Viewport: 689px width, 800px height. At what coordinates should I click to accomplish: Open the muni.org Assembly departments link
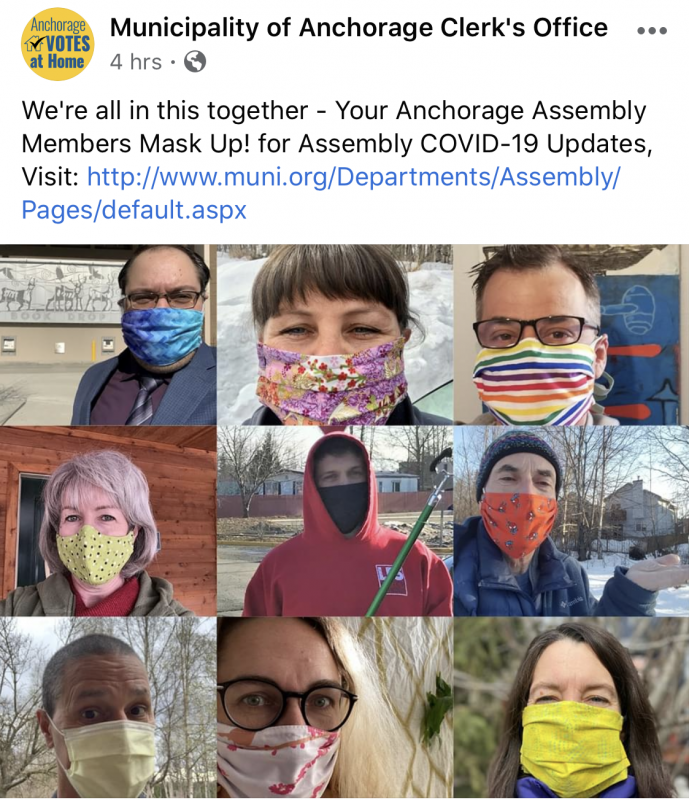click(x=354, y=177)
